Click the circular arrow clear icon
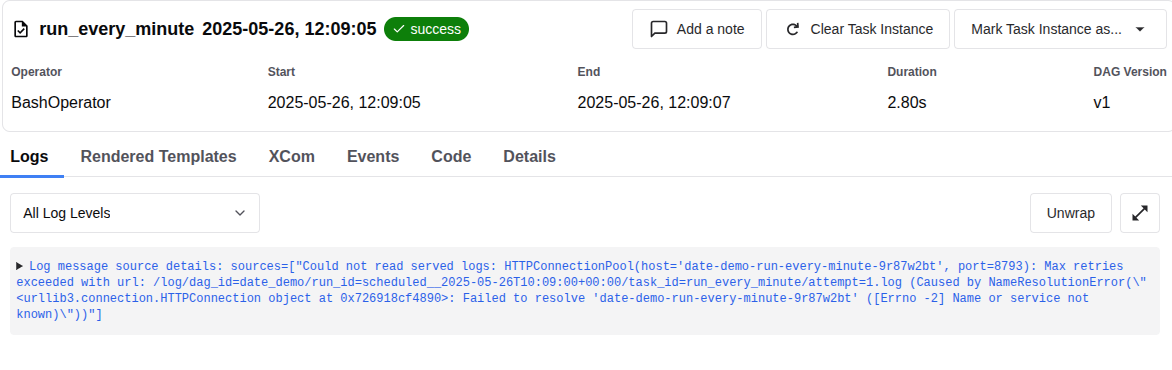Image resolution: width=1172 pixels, height=370 pixels. point(793,29)
